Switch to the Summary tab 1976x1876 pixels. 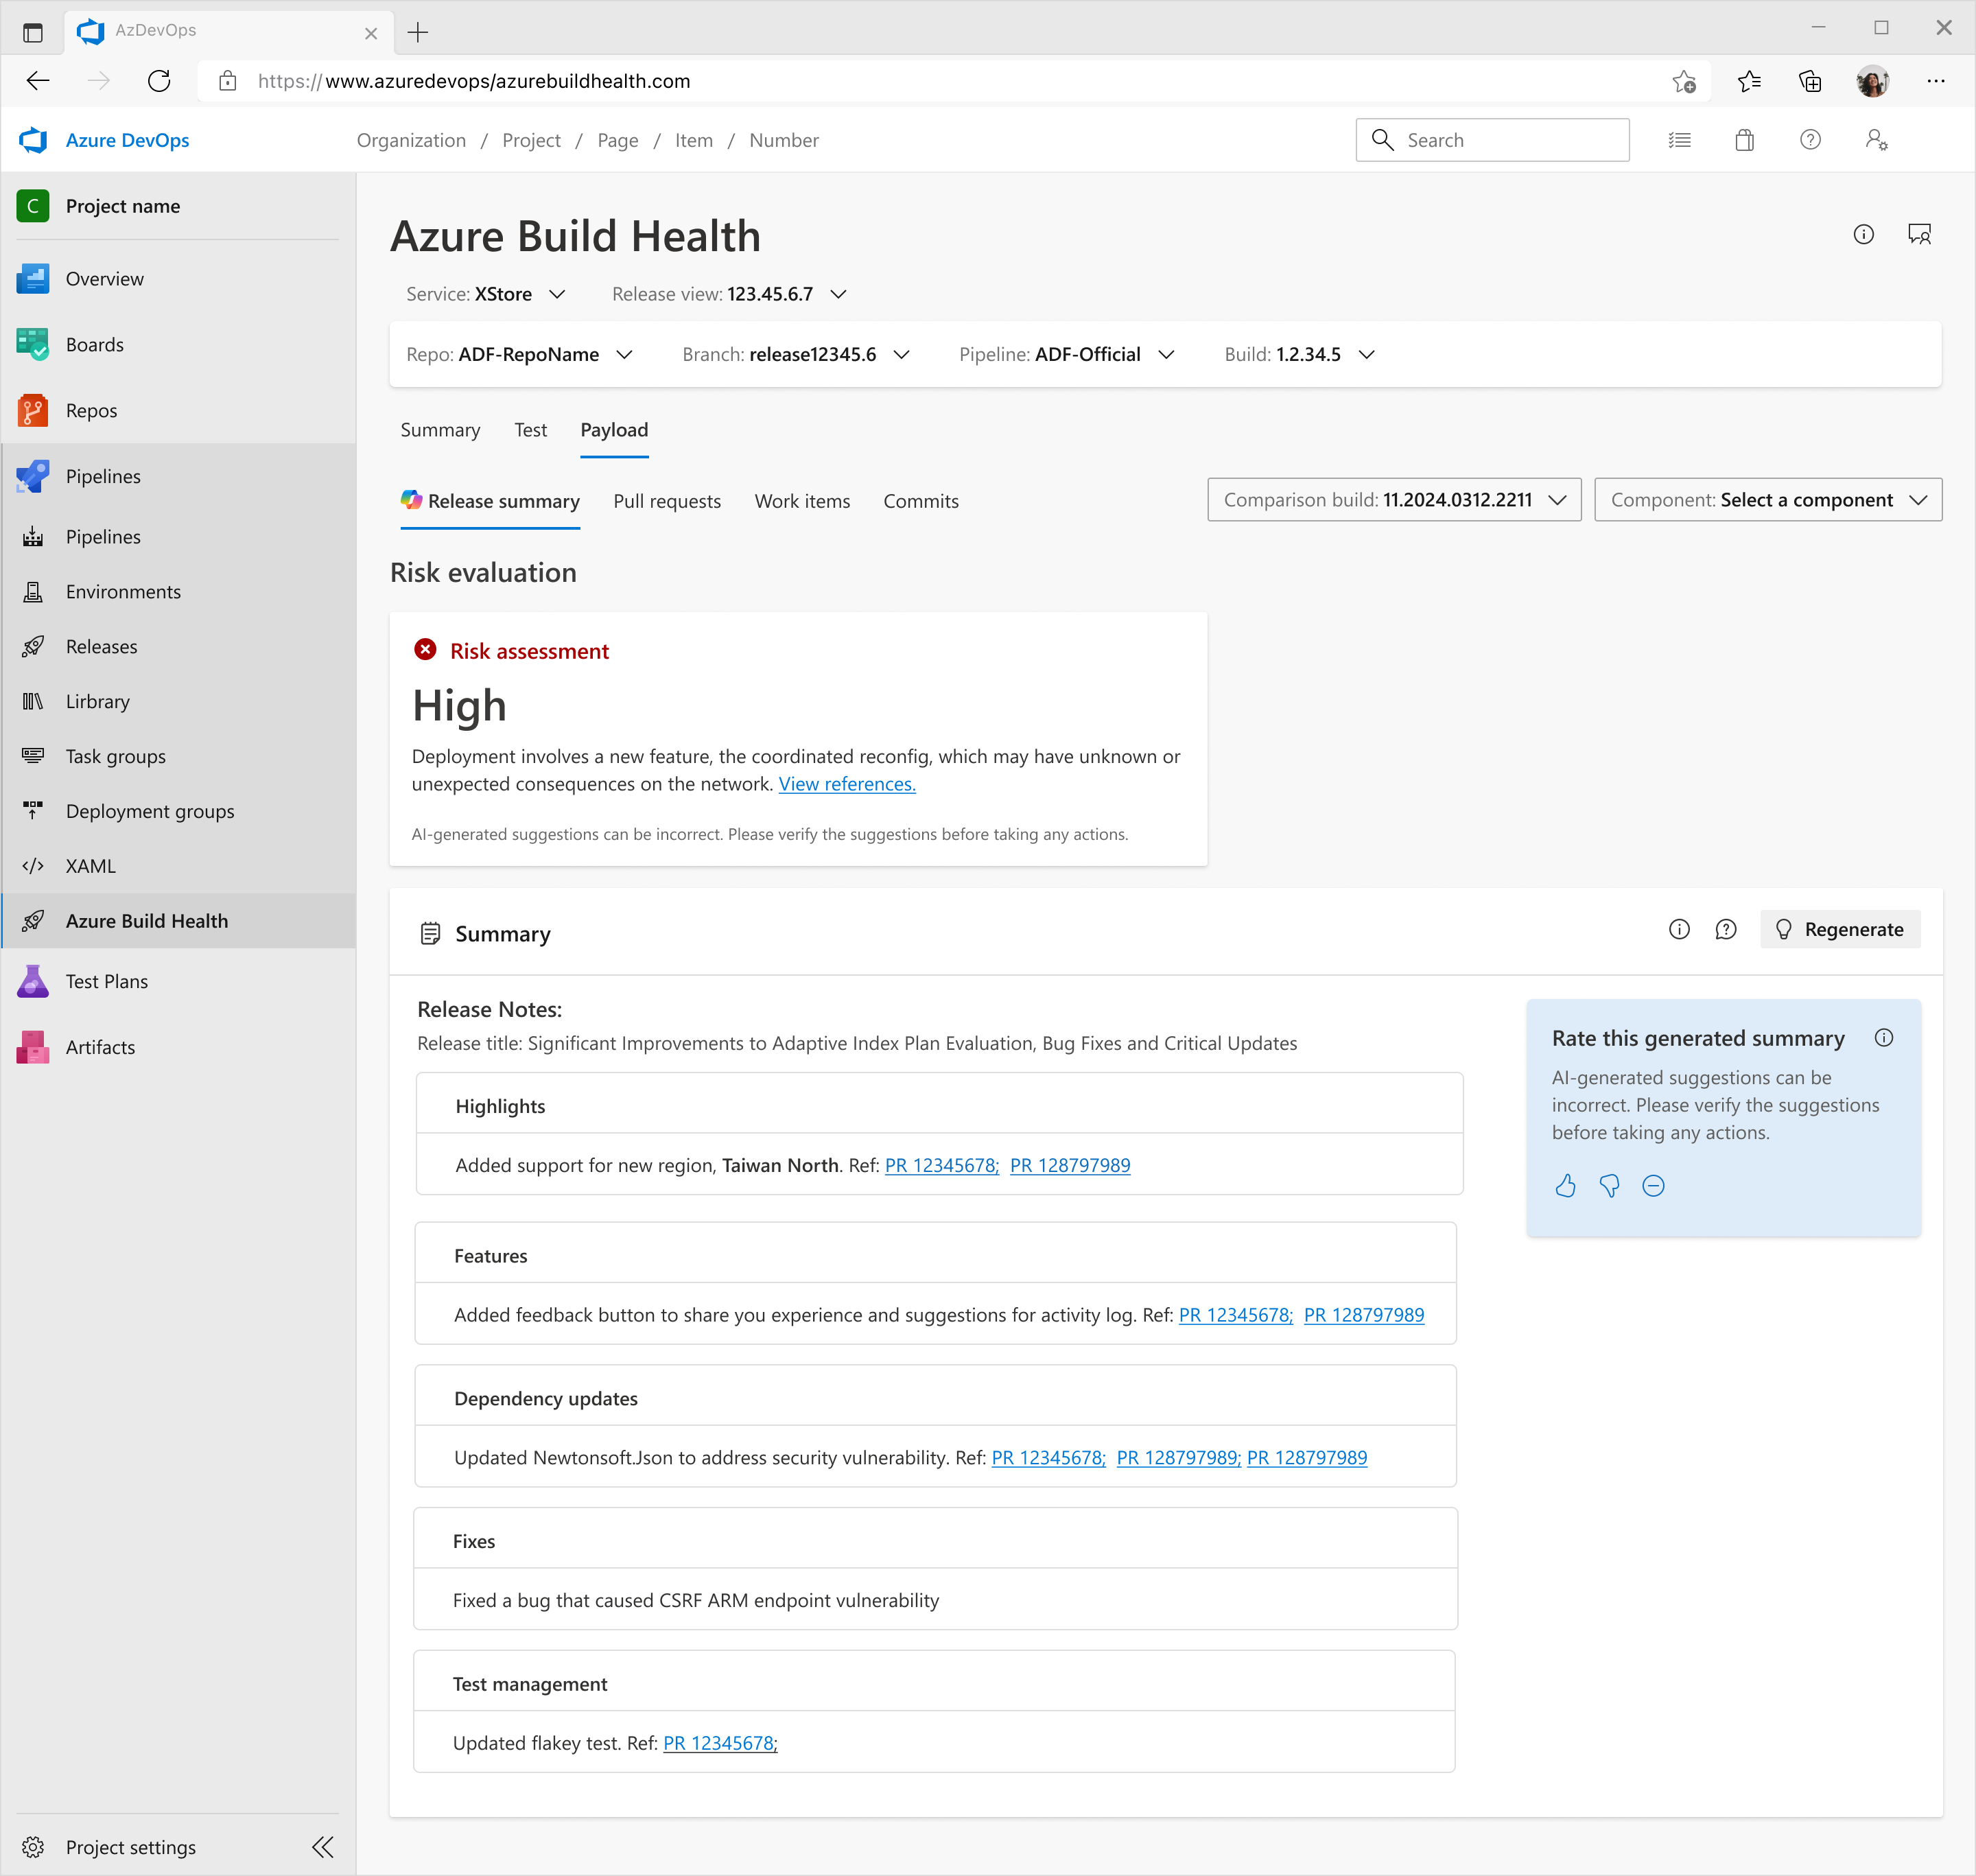(x=440, y=430)
